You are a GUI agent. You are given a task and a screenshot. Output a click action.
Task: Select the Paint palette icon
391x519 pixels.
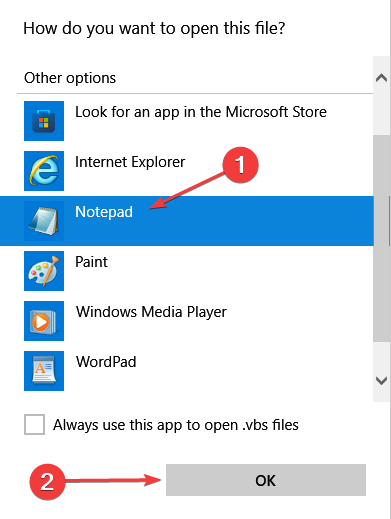(x=44, y=271)
